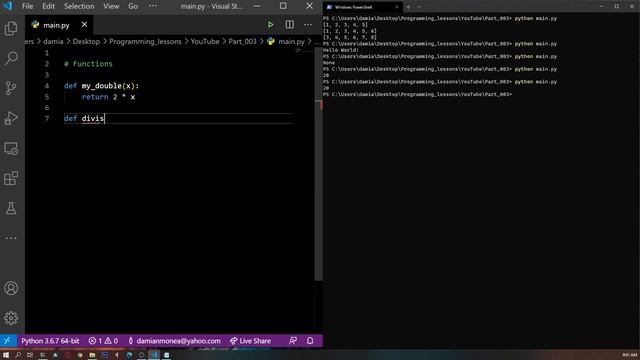Open the Windows Start menu
Viewport: 640px width, 360px height.
tap(6, 355)
